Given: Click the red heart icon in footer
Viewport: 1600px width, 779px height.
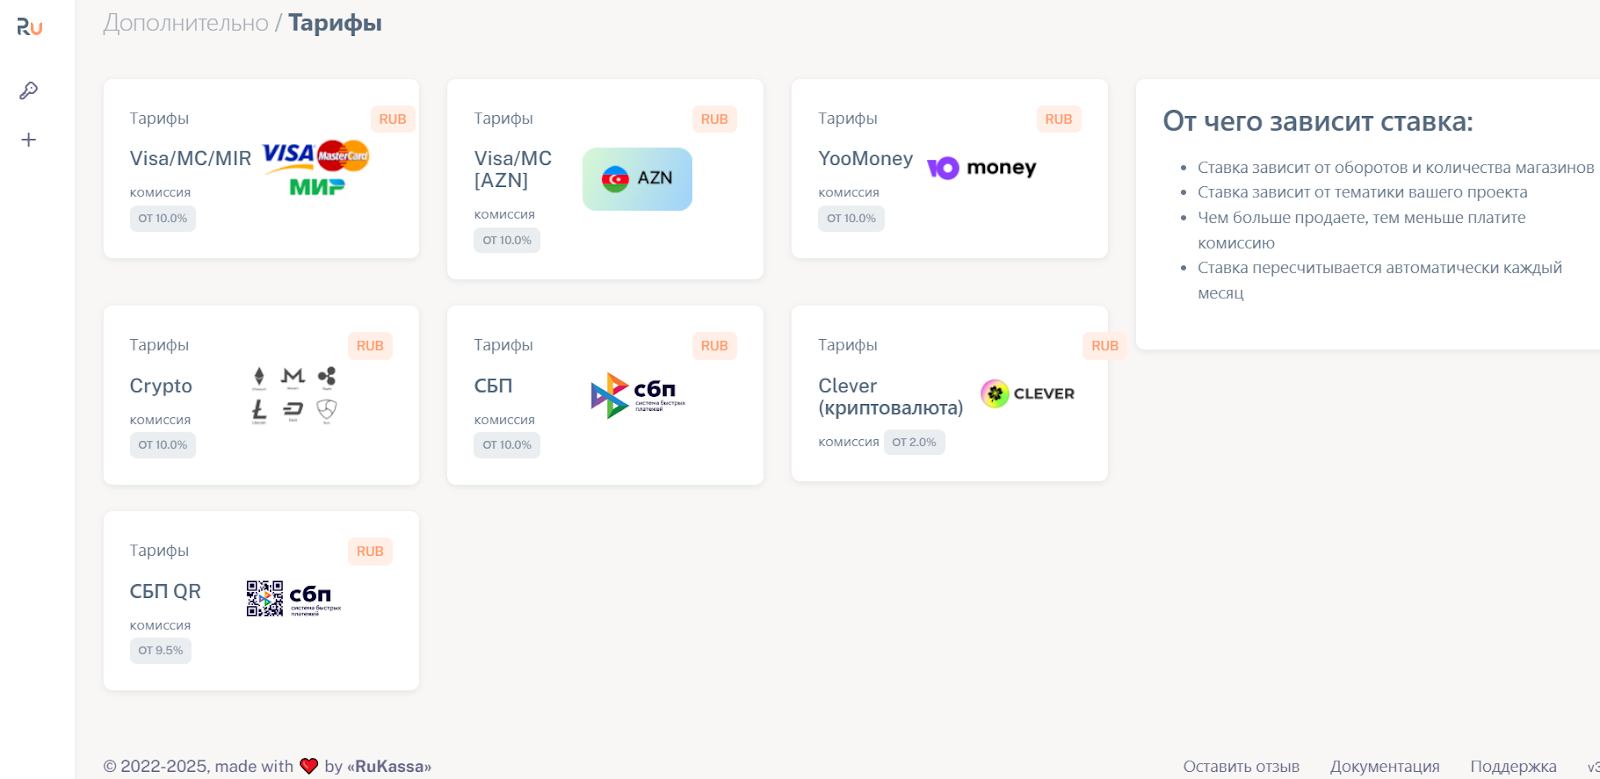Looking at the screenshot, I should pyautogui.click(x=309, y=766).
